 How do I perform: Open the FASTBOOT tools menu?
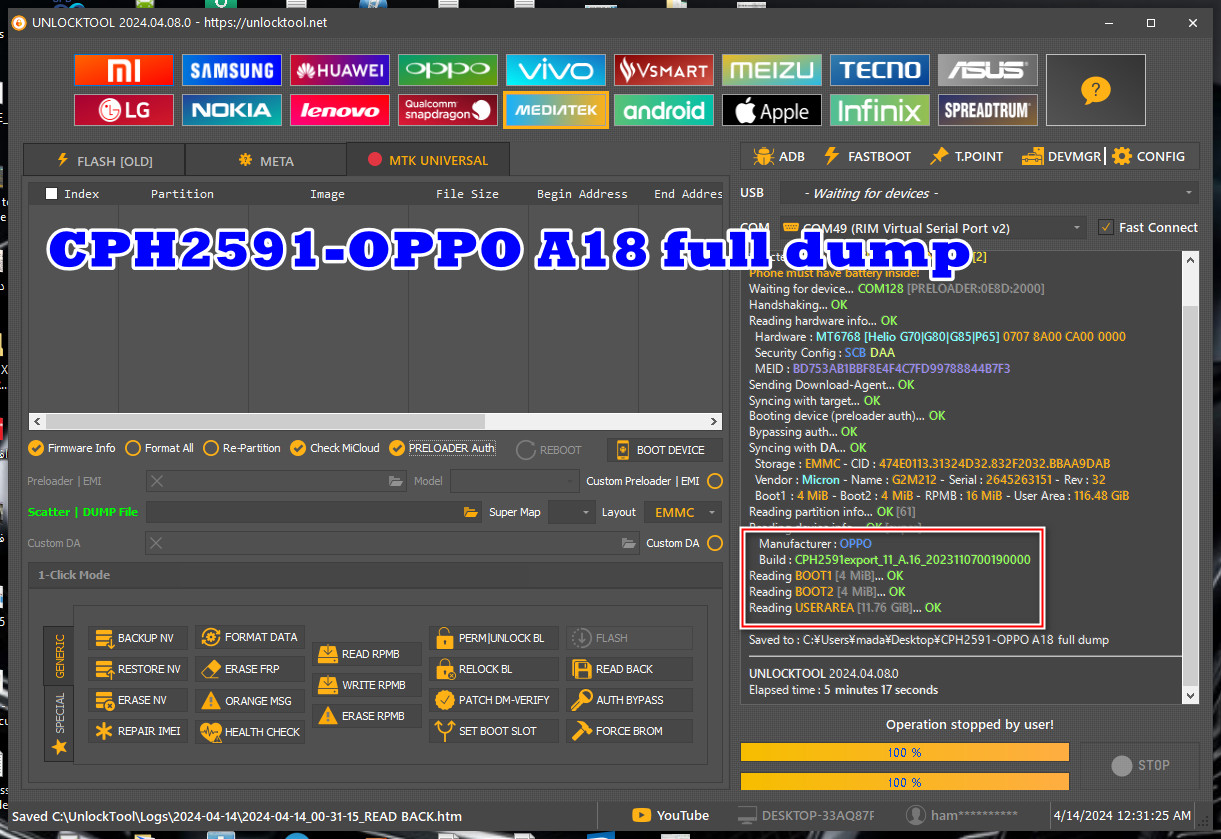coord(867,156)
